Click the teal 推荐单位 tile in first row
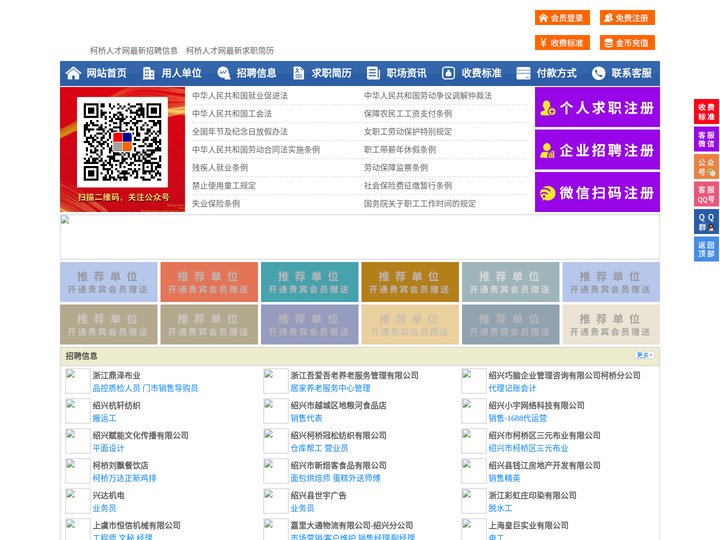 click(x=309, y=282)
